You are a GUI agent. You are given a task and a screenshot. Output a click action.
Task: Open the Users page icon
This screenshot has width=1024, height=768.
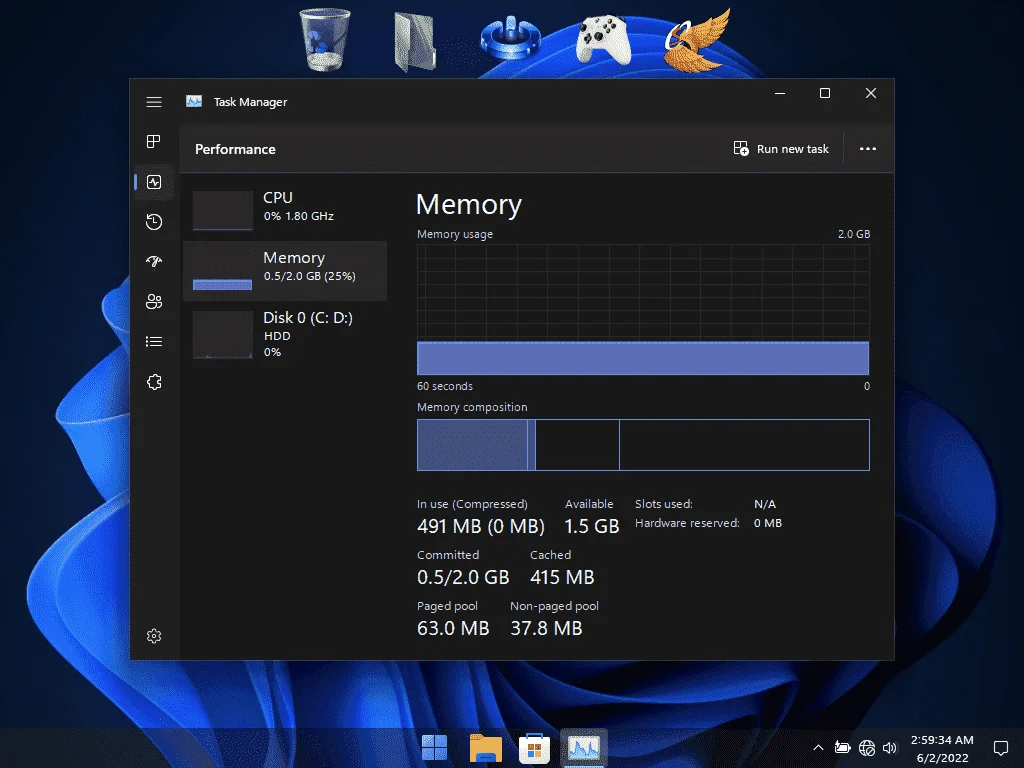point(153,302)
